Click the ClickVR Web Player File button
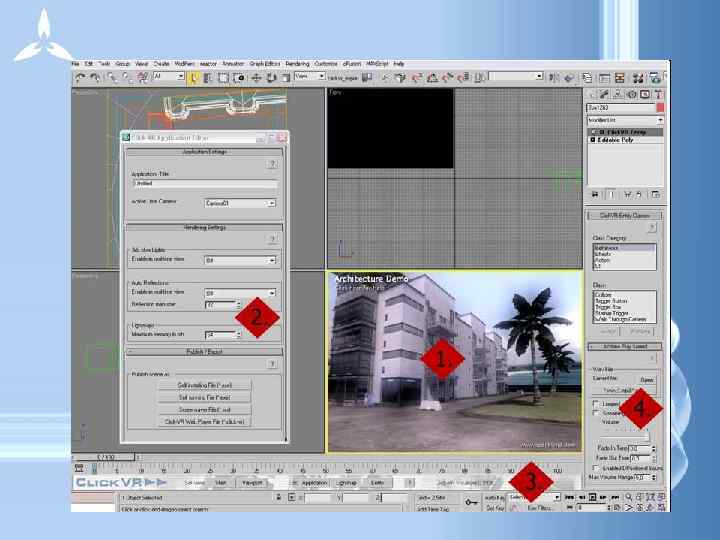Screen dimensions: 720x540 tap(204, 421)
